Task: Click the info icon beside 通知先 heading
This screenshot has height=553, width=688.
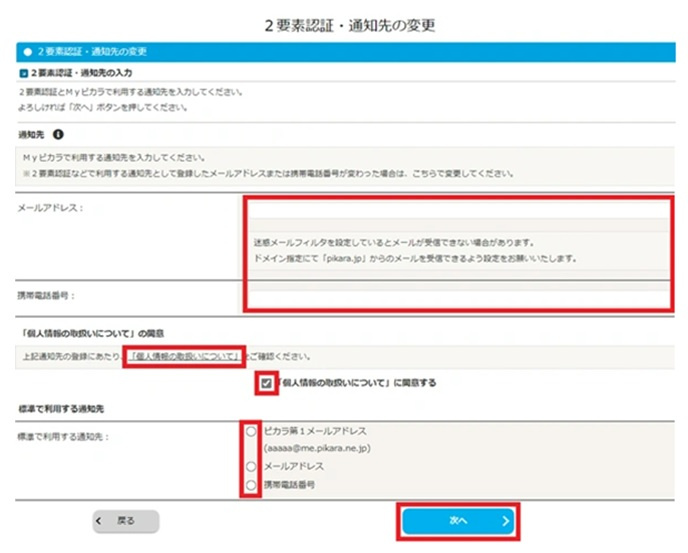Action: (x=58, y=134)
